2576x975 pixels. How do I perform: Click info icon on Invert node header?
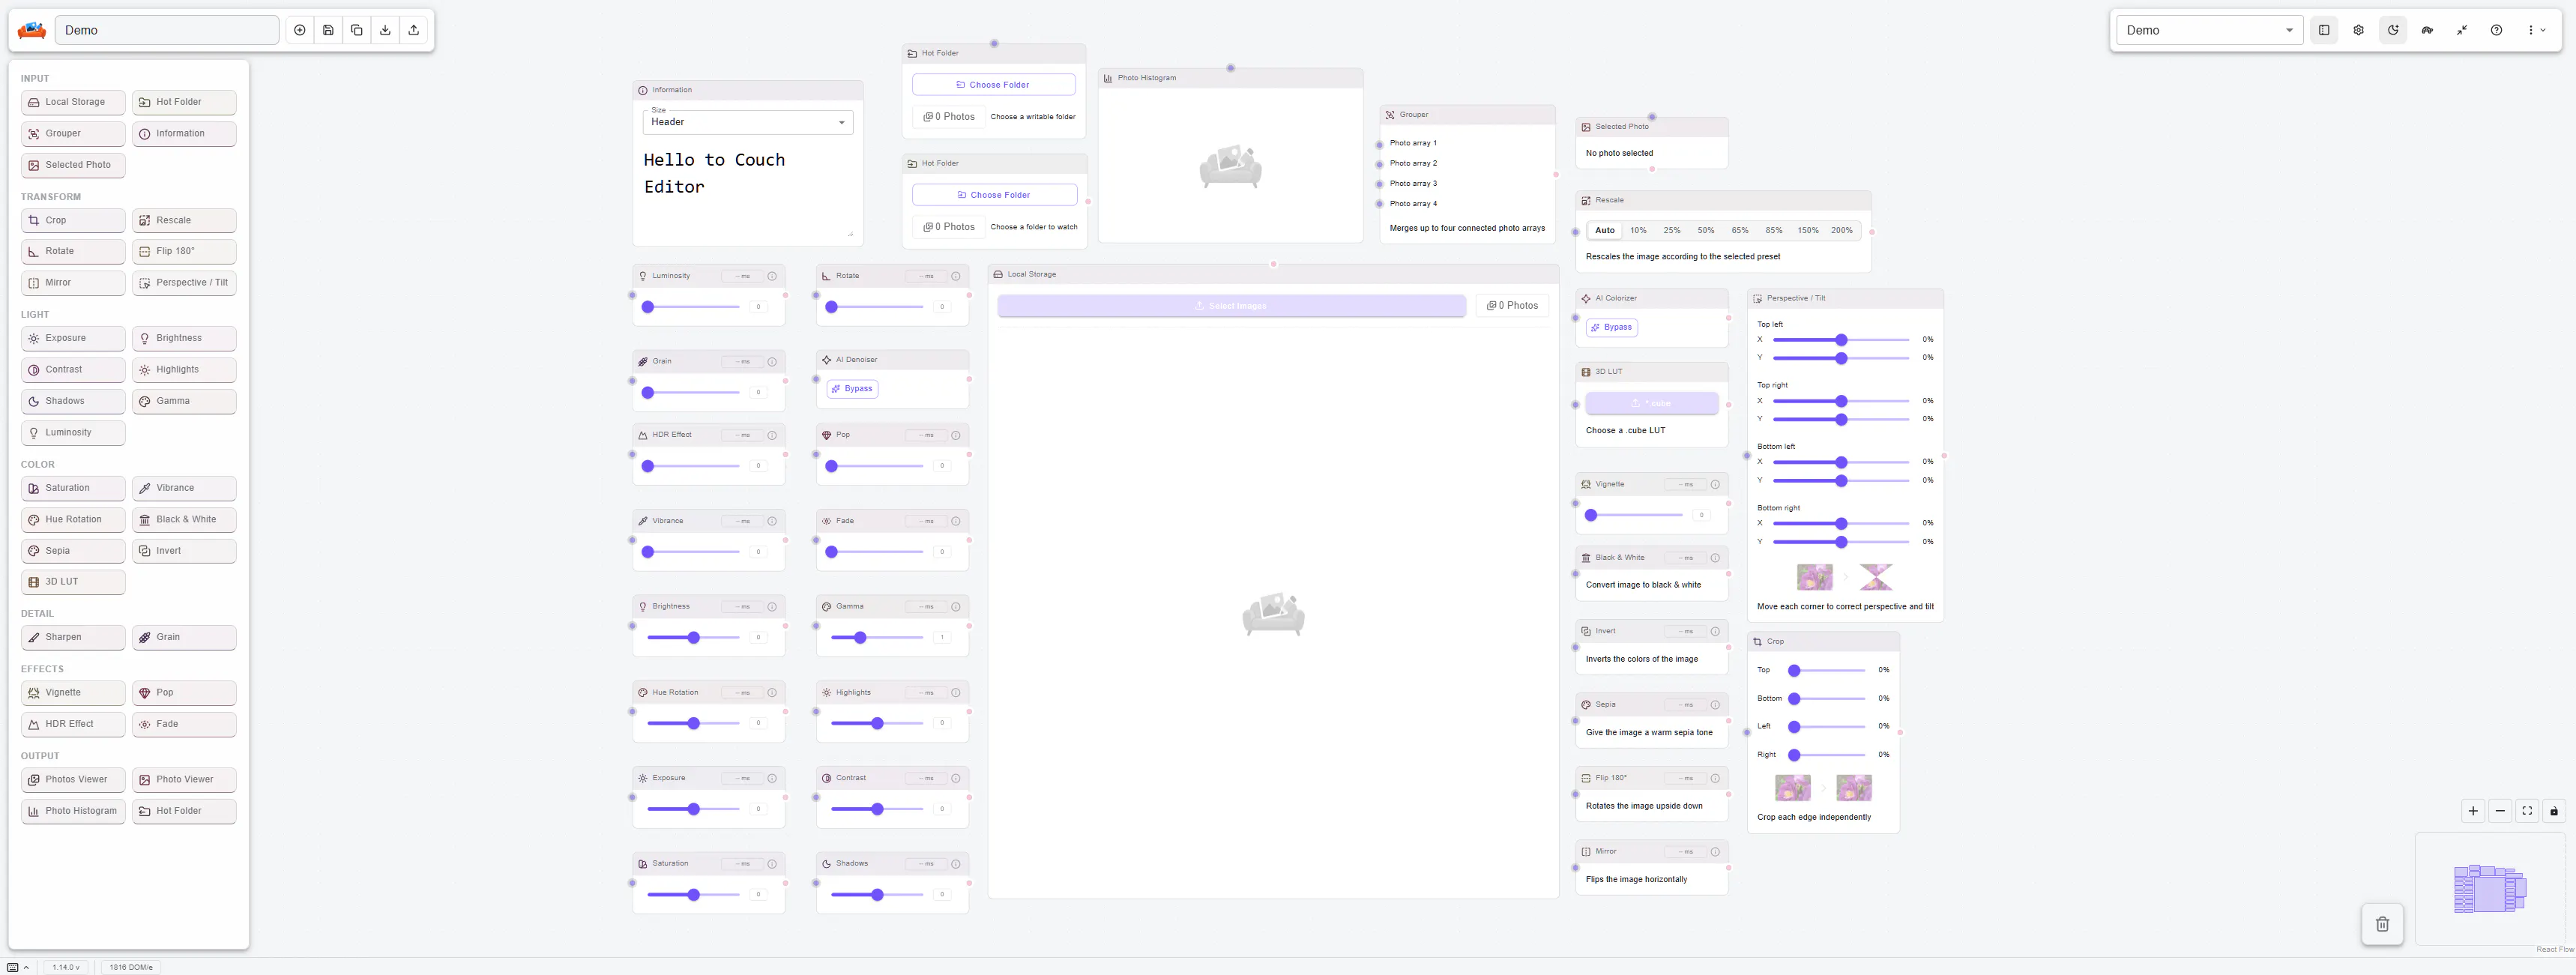point(1715,631)
